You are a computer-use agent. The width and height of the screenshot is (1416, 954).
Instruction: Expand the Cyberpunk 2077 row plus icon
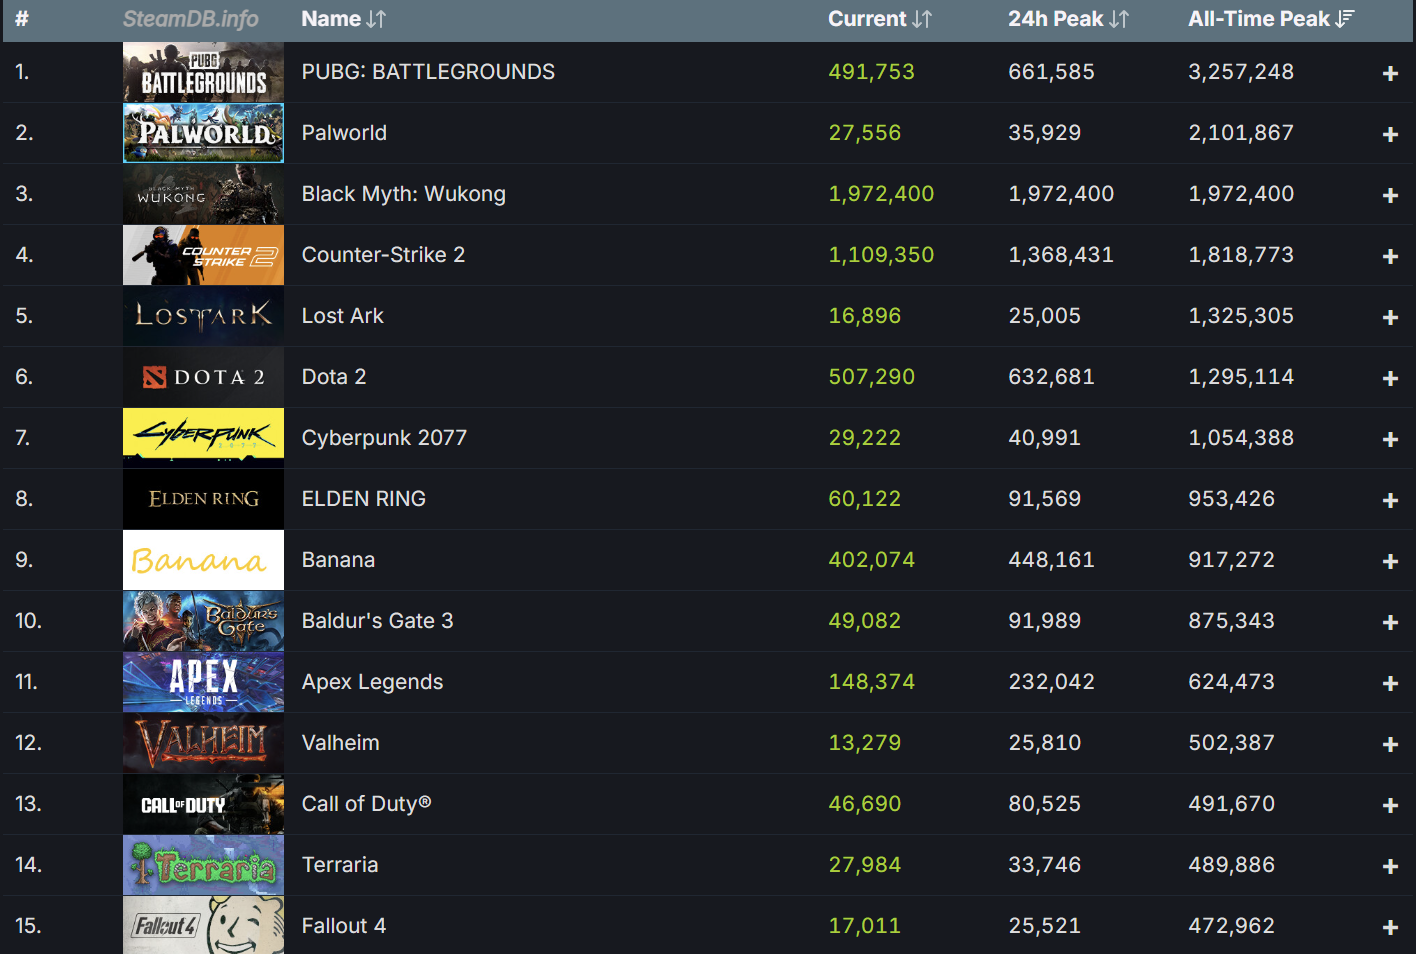pos(1390,439)
